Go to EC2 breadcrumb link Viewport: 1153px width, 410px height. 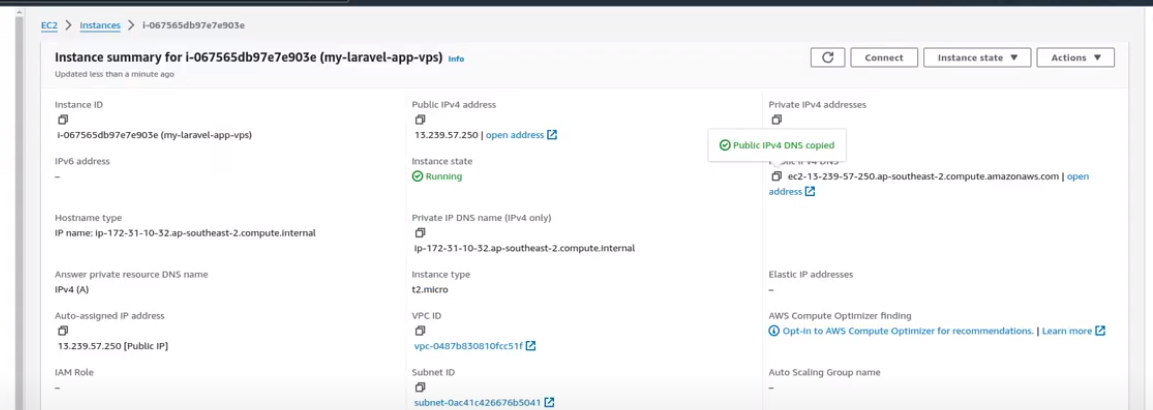click(x=49, y=25)
